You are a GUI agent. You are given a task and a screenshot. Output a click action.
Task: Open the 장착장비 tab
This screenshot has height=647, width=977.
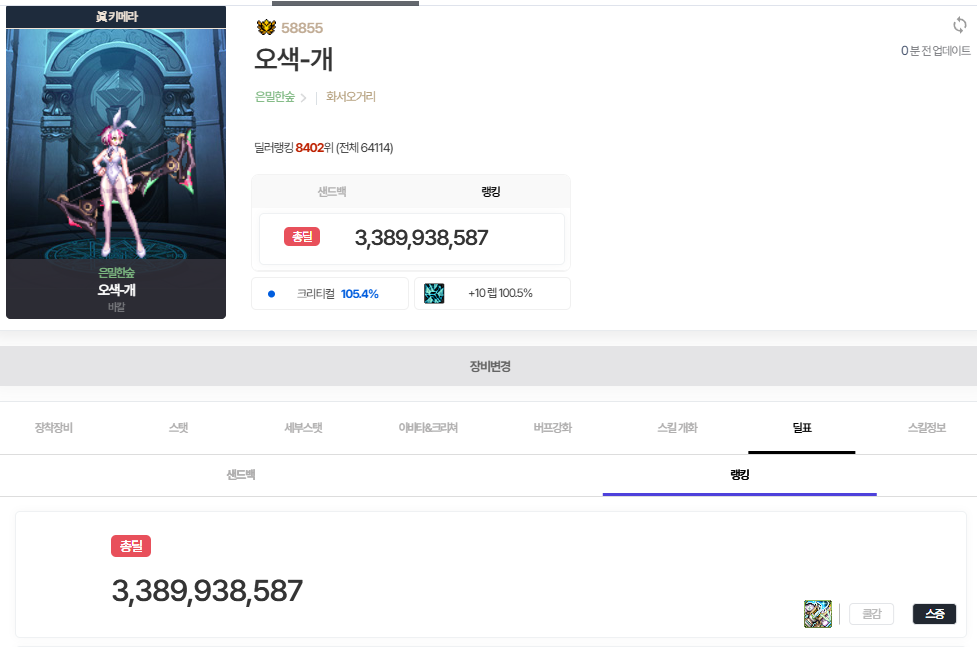coord(54,428)
